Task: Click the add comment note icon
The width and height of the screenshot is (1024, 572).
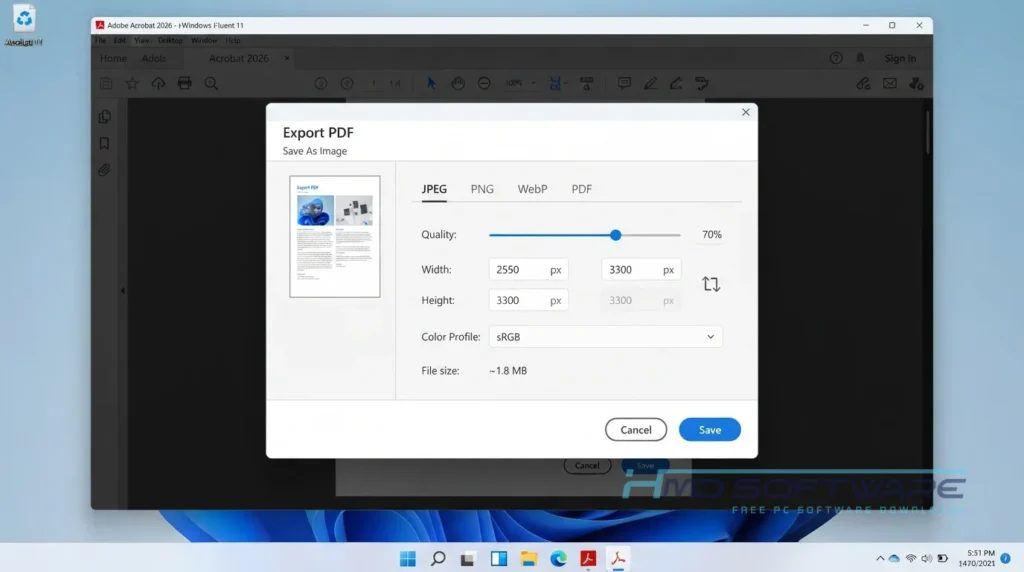Action: [624, 83]
